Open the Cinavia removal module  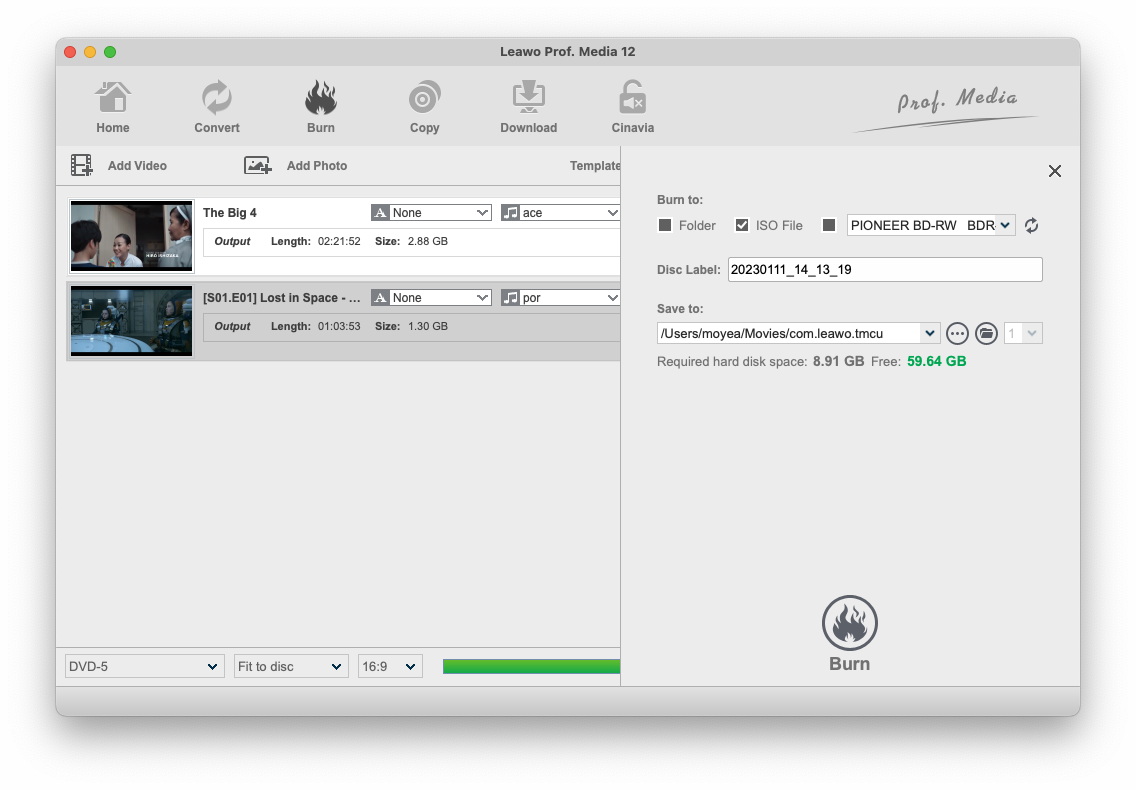tap(632, 99)
